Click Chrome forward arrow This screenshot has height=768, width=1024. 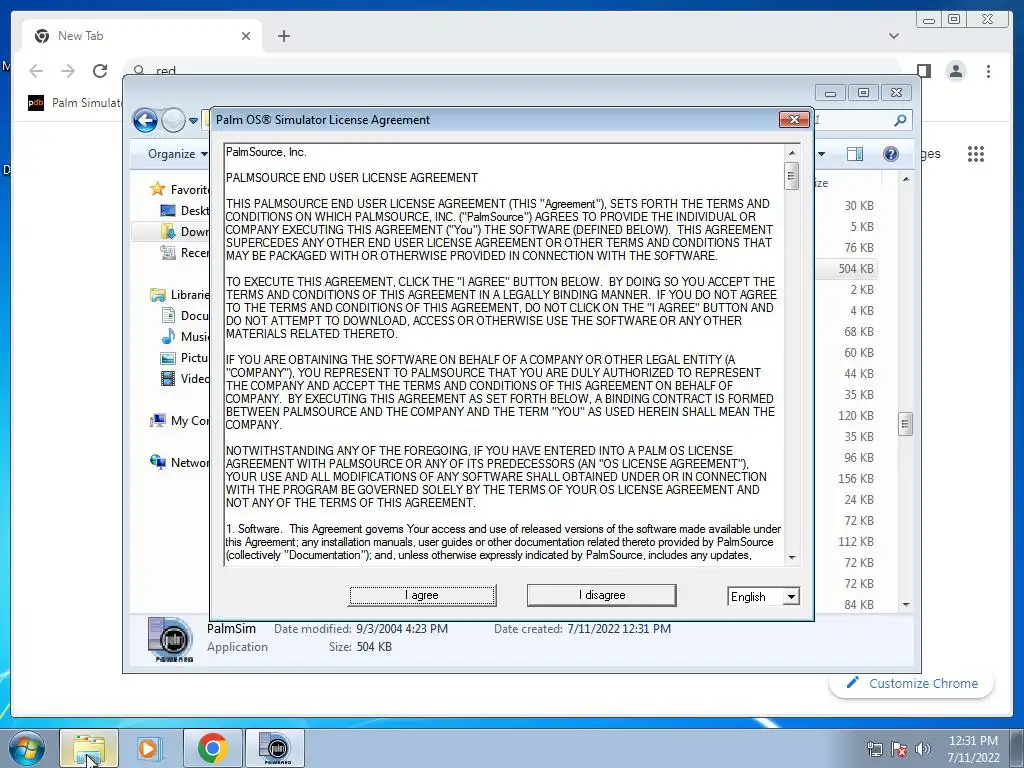click(68, 71)
